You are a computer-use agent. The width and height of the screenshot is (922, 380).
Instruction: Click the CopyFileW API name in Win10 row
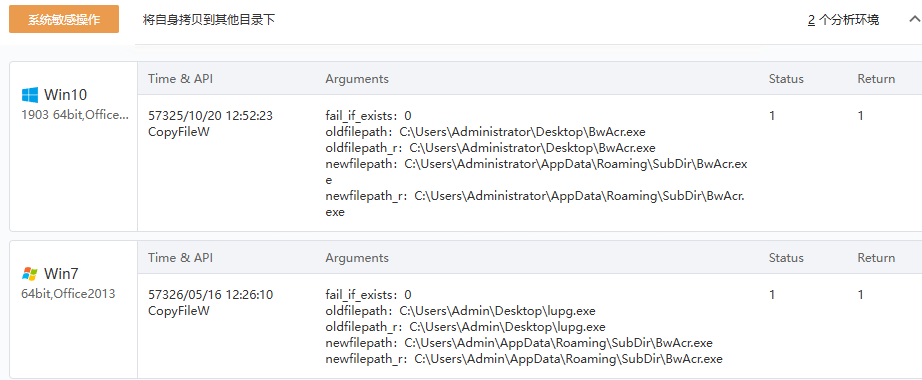(179, 132)
